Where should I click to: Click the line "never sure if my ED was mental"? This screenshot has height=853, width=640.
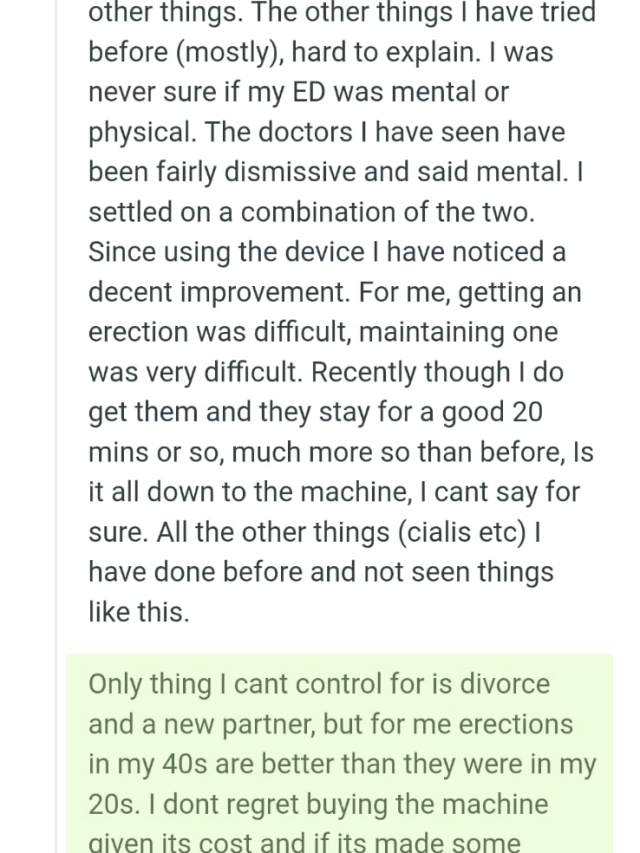click(x=298, y=92)
